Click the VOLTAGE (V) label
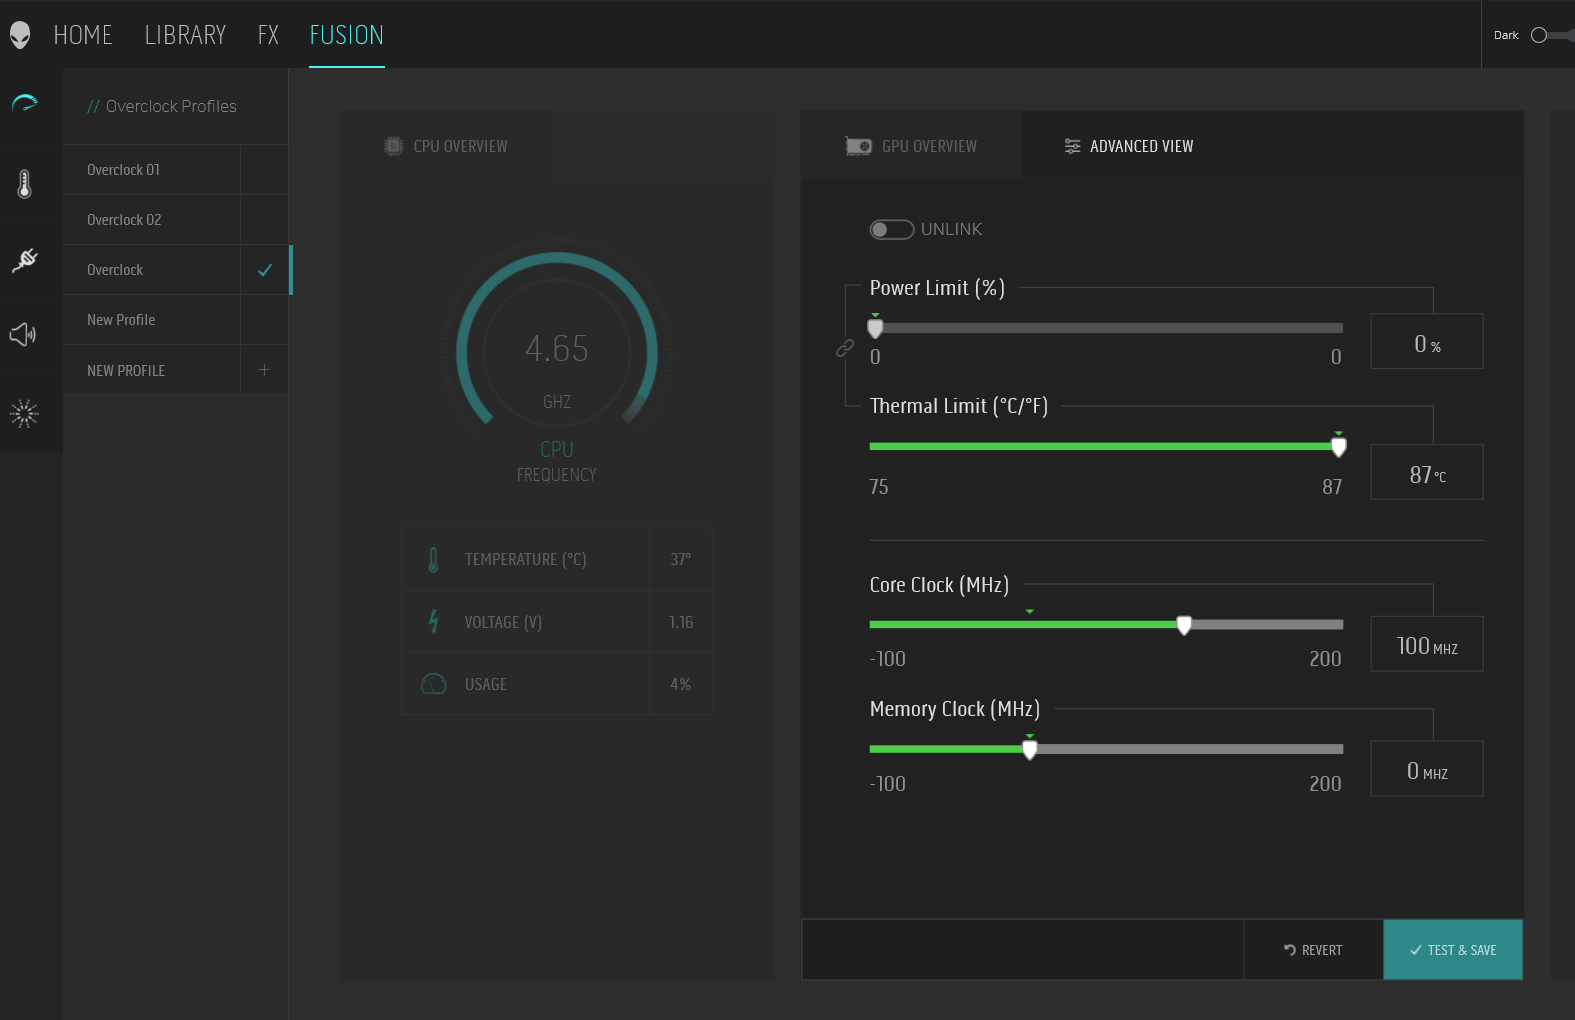Image resolution: width=1575 pixels, height=1020 pixels. click(x=503, y=622)
